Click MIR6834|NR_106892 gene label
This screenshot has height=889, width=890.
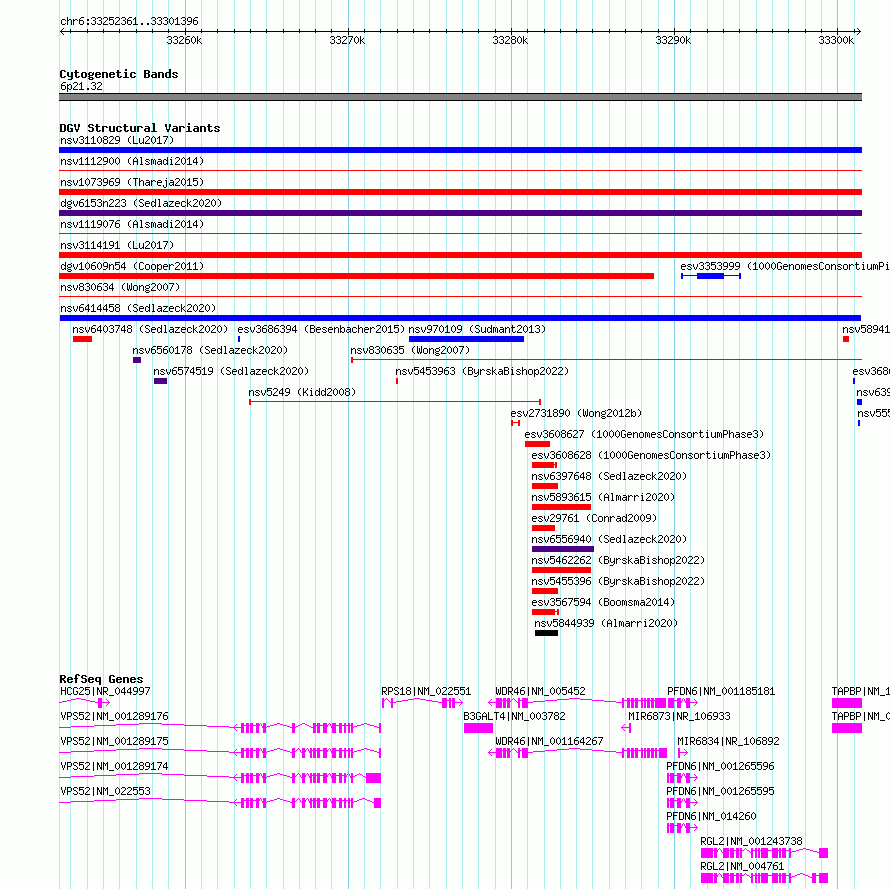point(728,741)
